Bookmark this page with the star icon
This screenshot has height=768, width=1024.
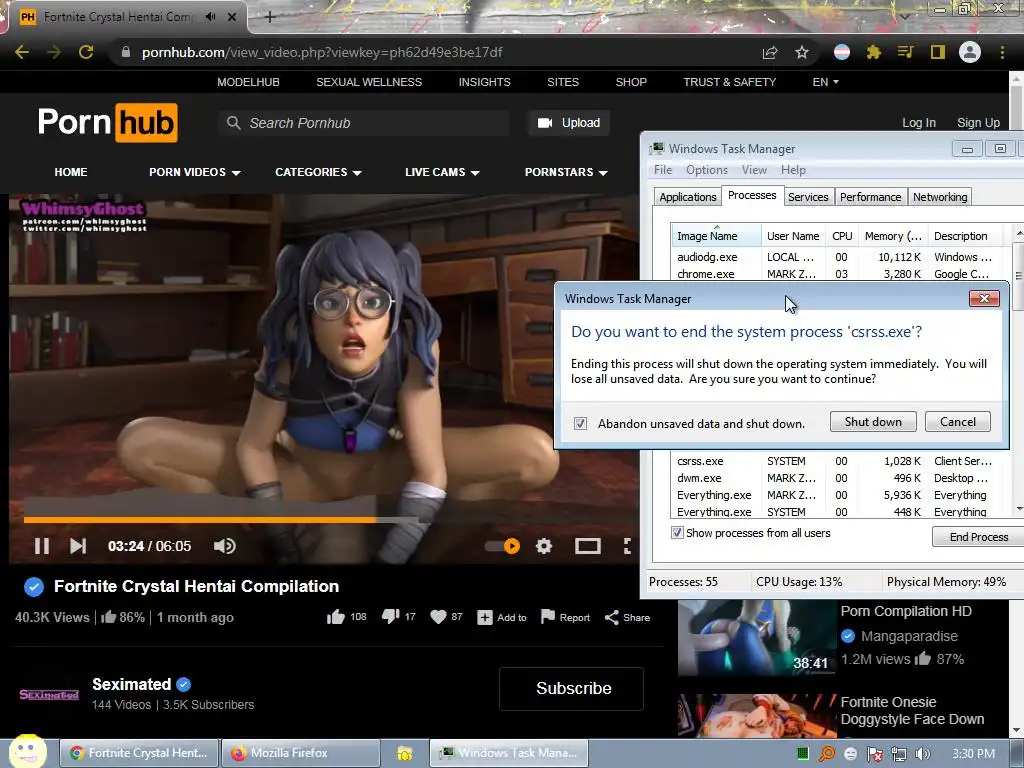pos(802,52)
